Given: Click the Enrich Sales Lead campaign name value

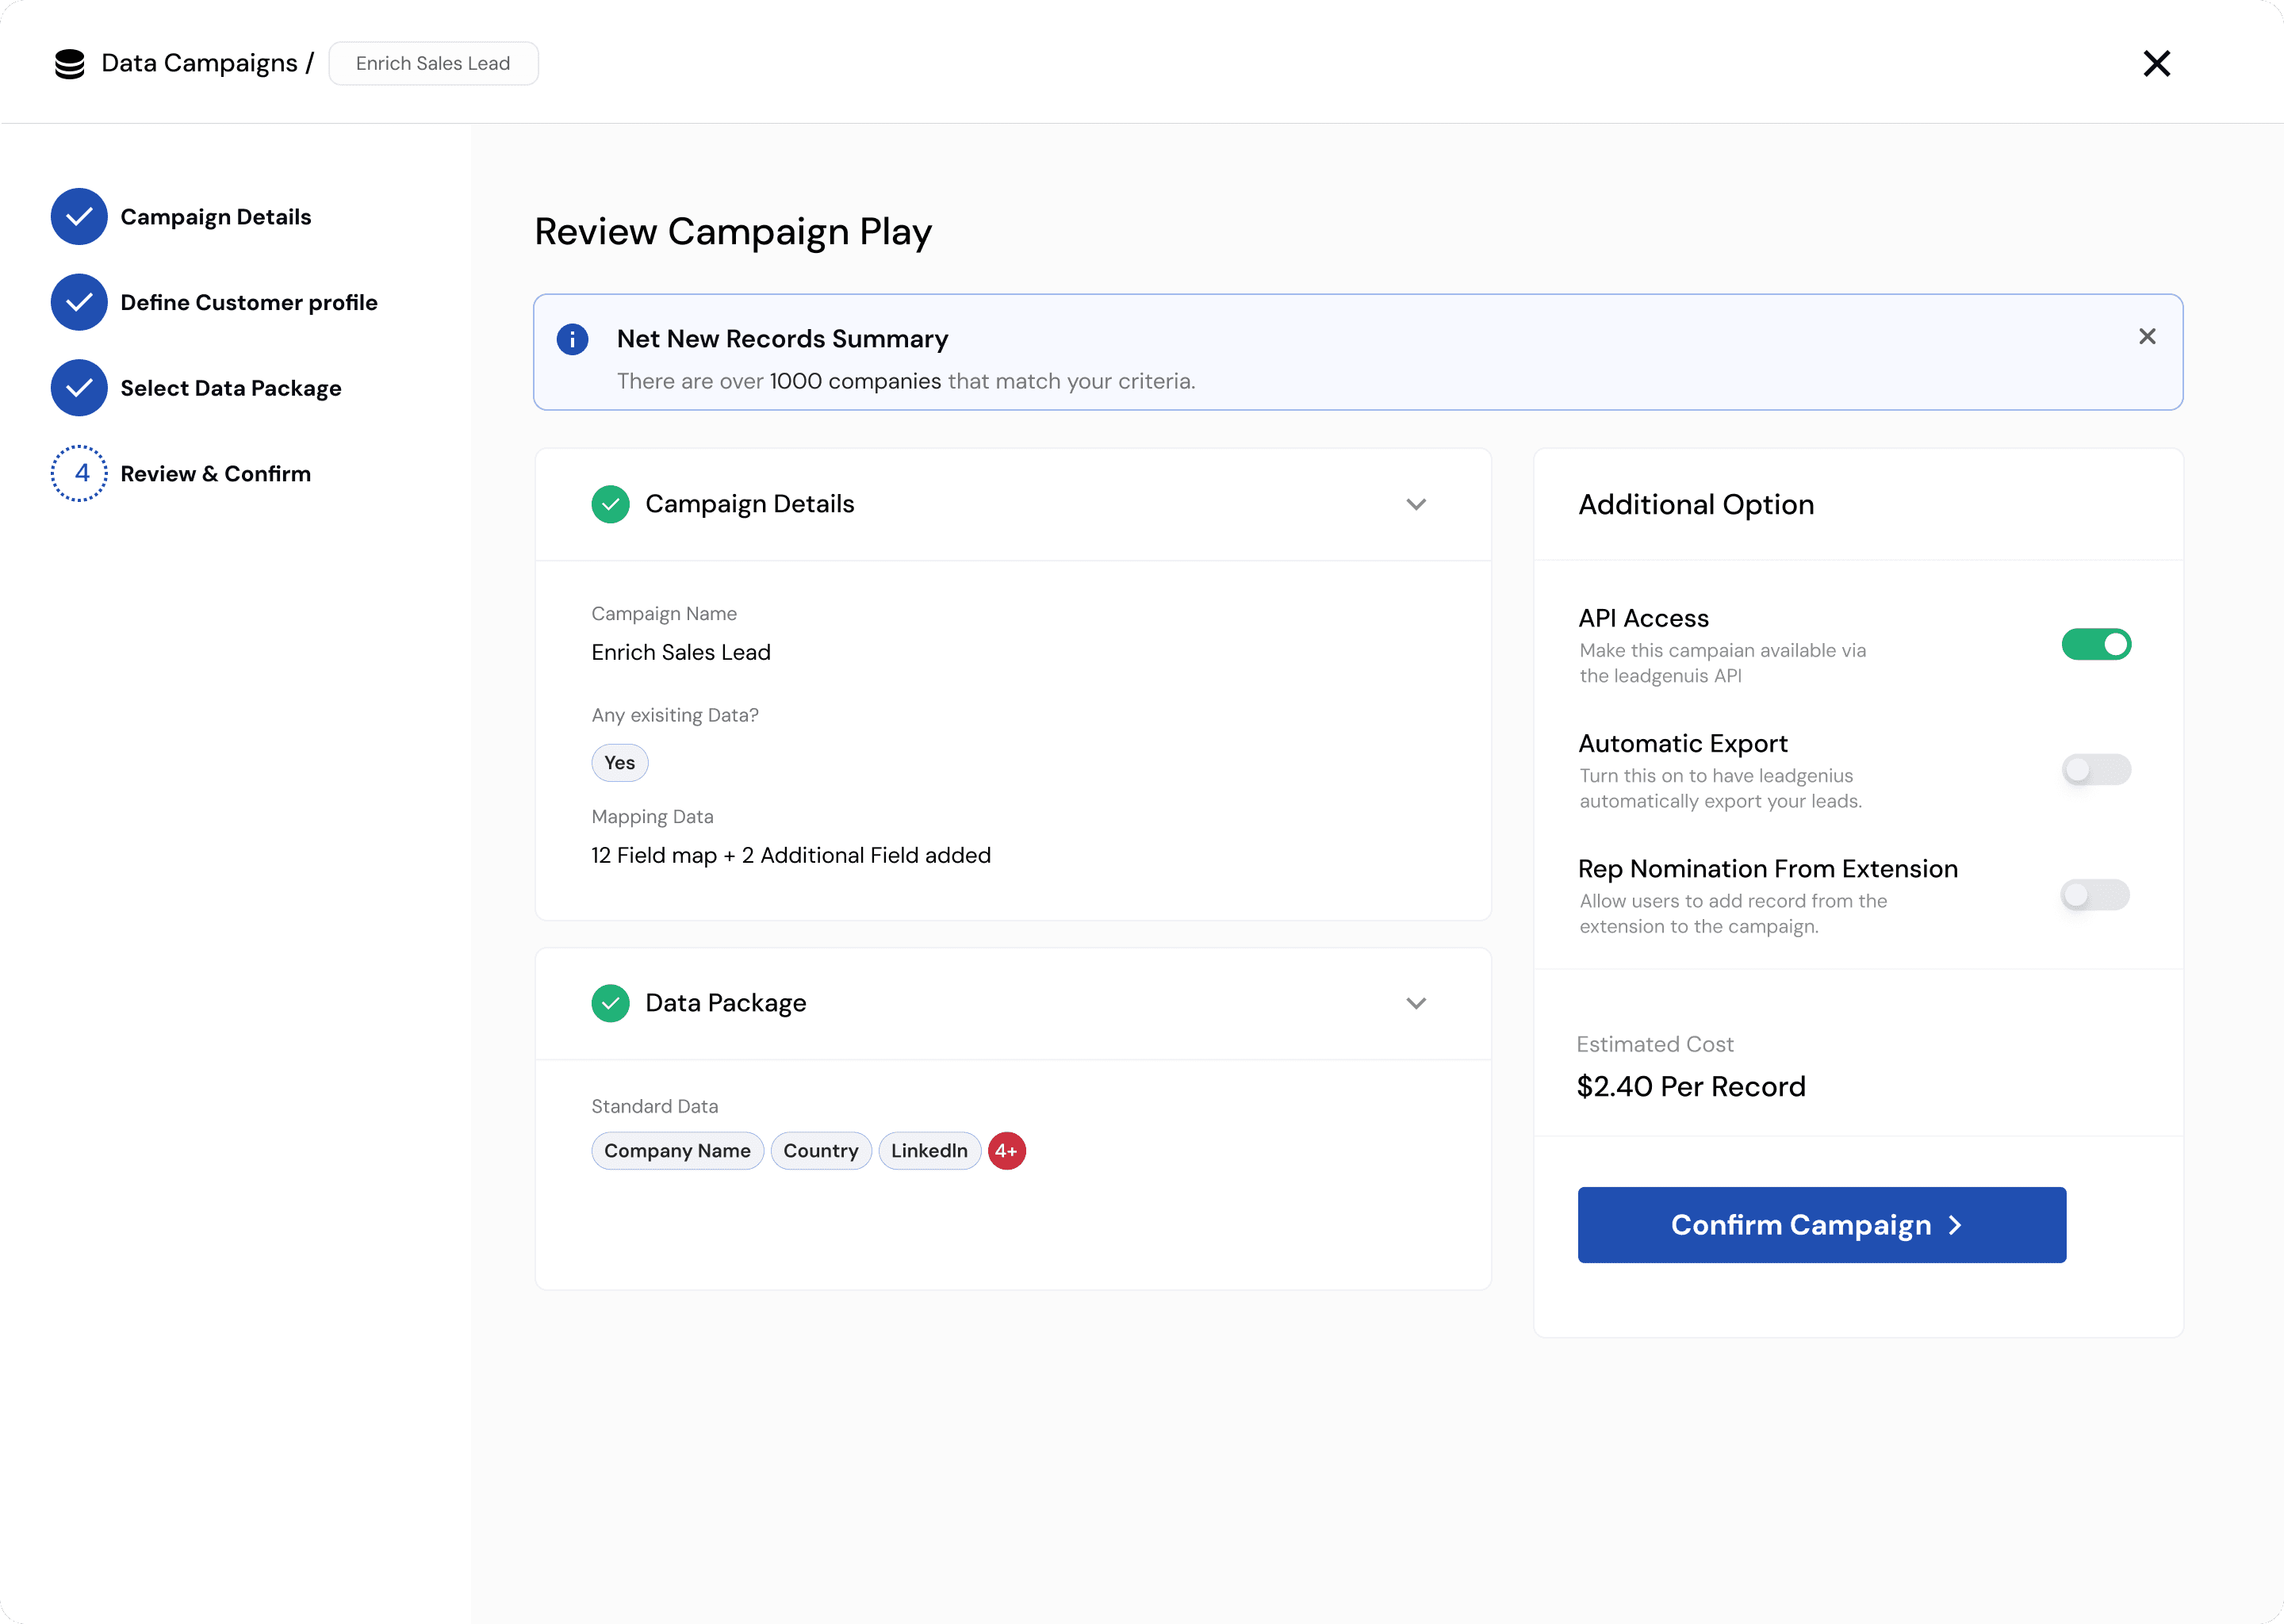Looking at the screenshot, I should (x=681, y=652).
